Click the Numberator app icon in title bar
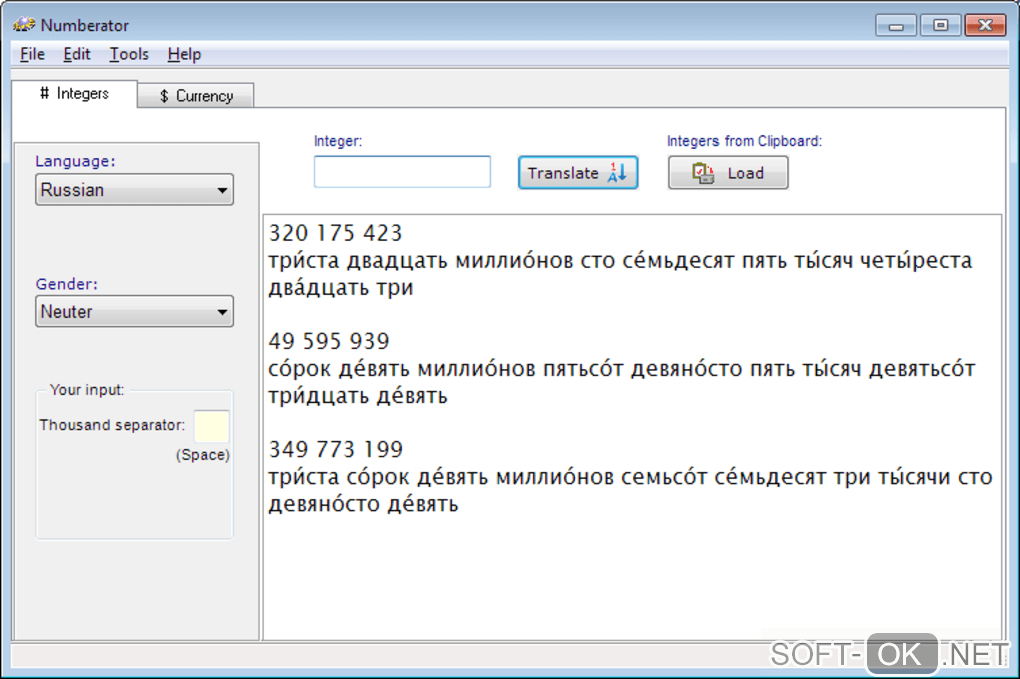1020x679 pixels. coord(23,25)
